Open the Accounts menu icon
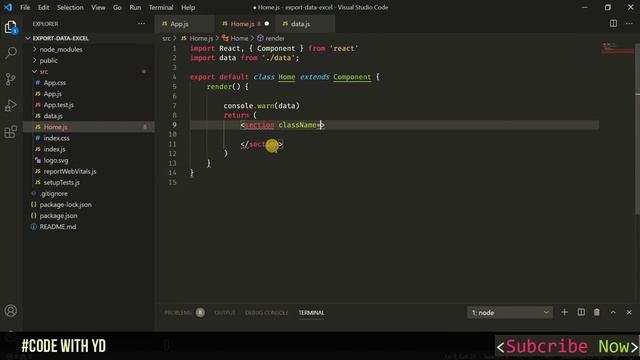The height and width of the screenshot is (360, 640). click(x=11, y=311)
